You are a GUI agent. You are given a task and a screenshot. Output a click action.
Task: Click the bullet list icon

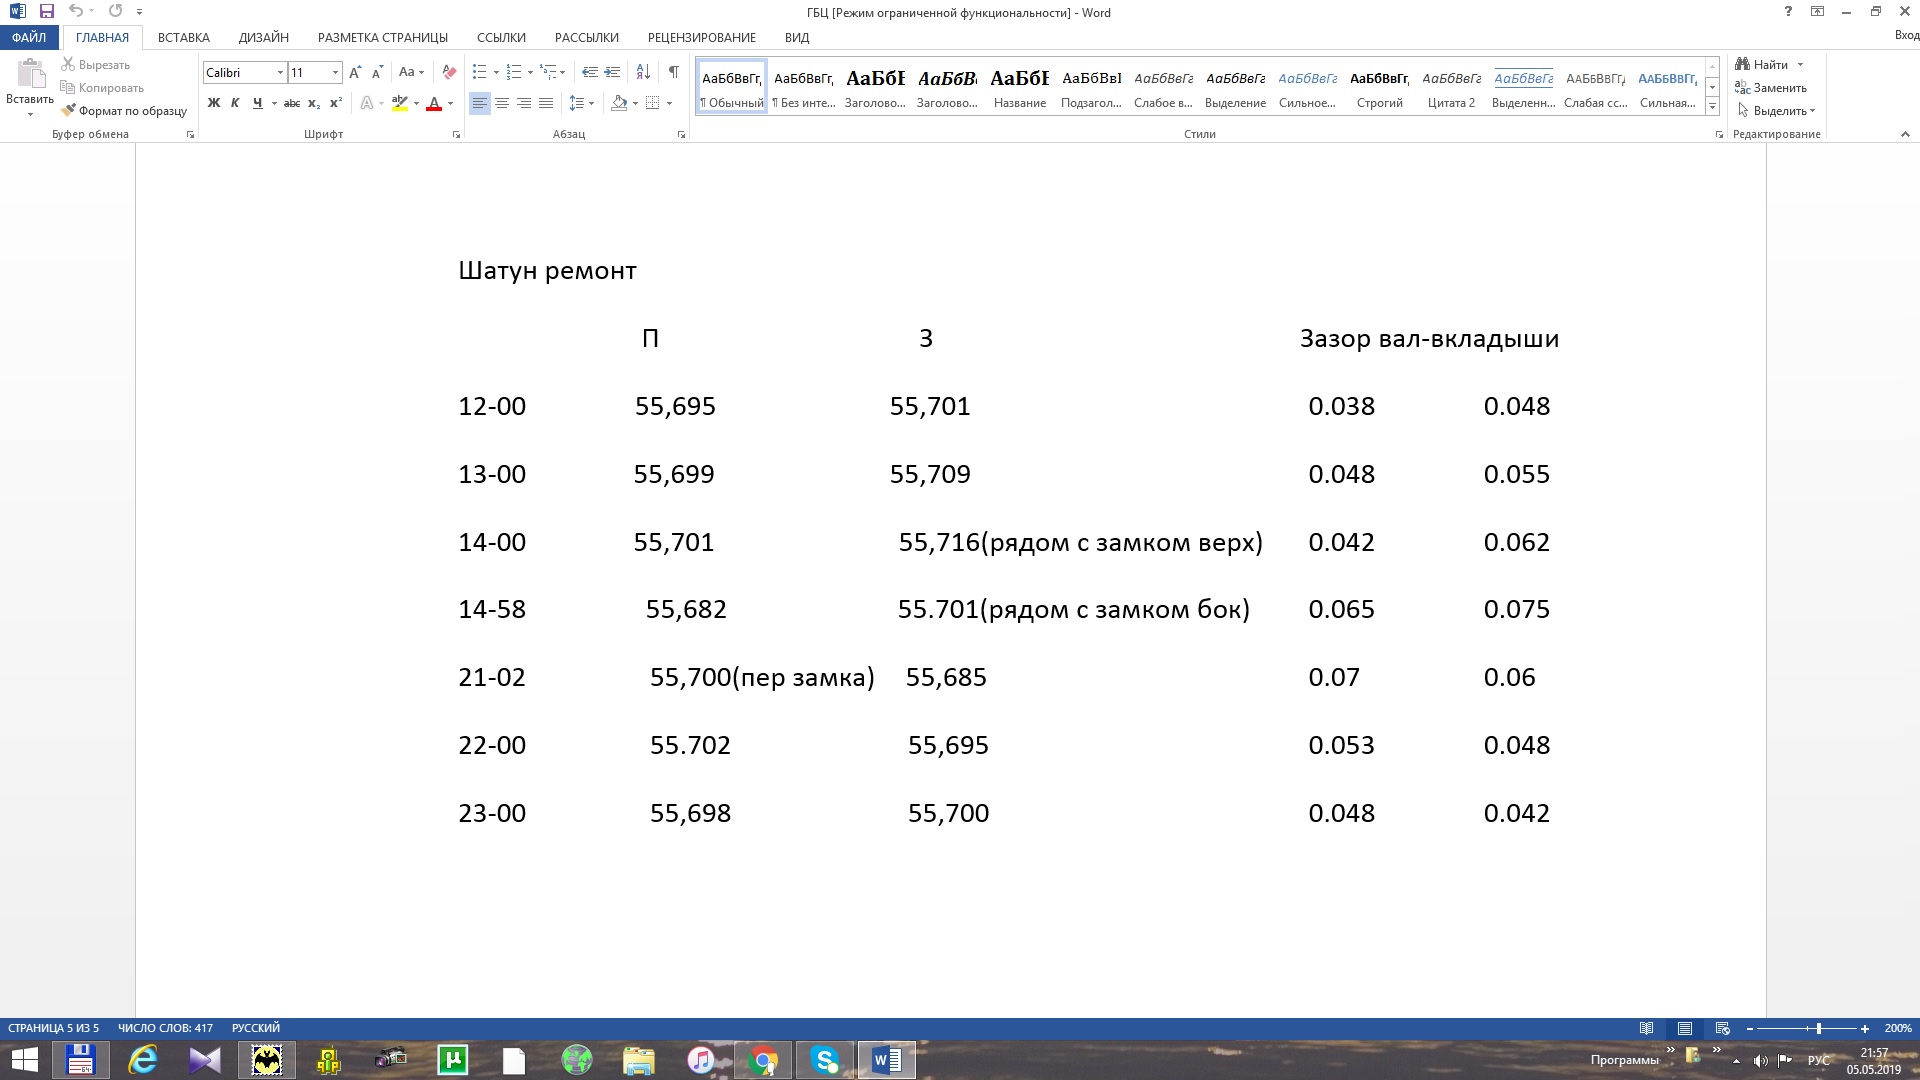point(480,72)
